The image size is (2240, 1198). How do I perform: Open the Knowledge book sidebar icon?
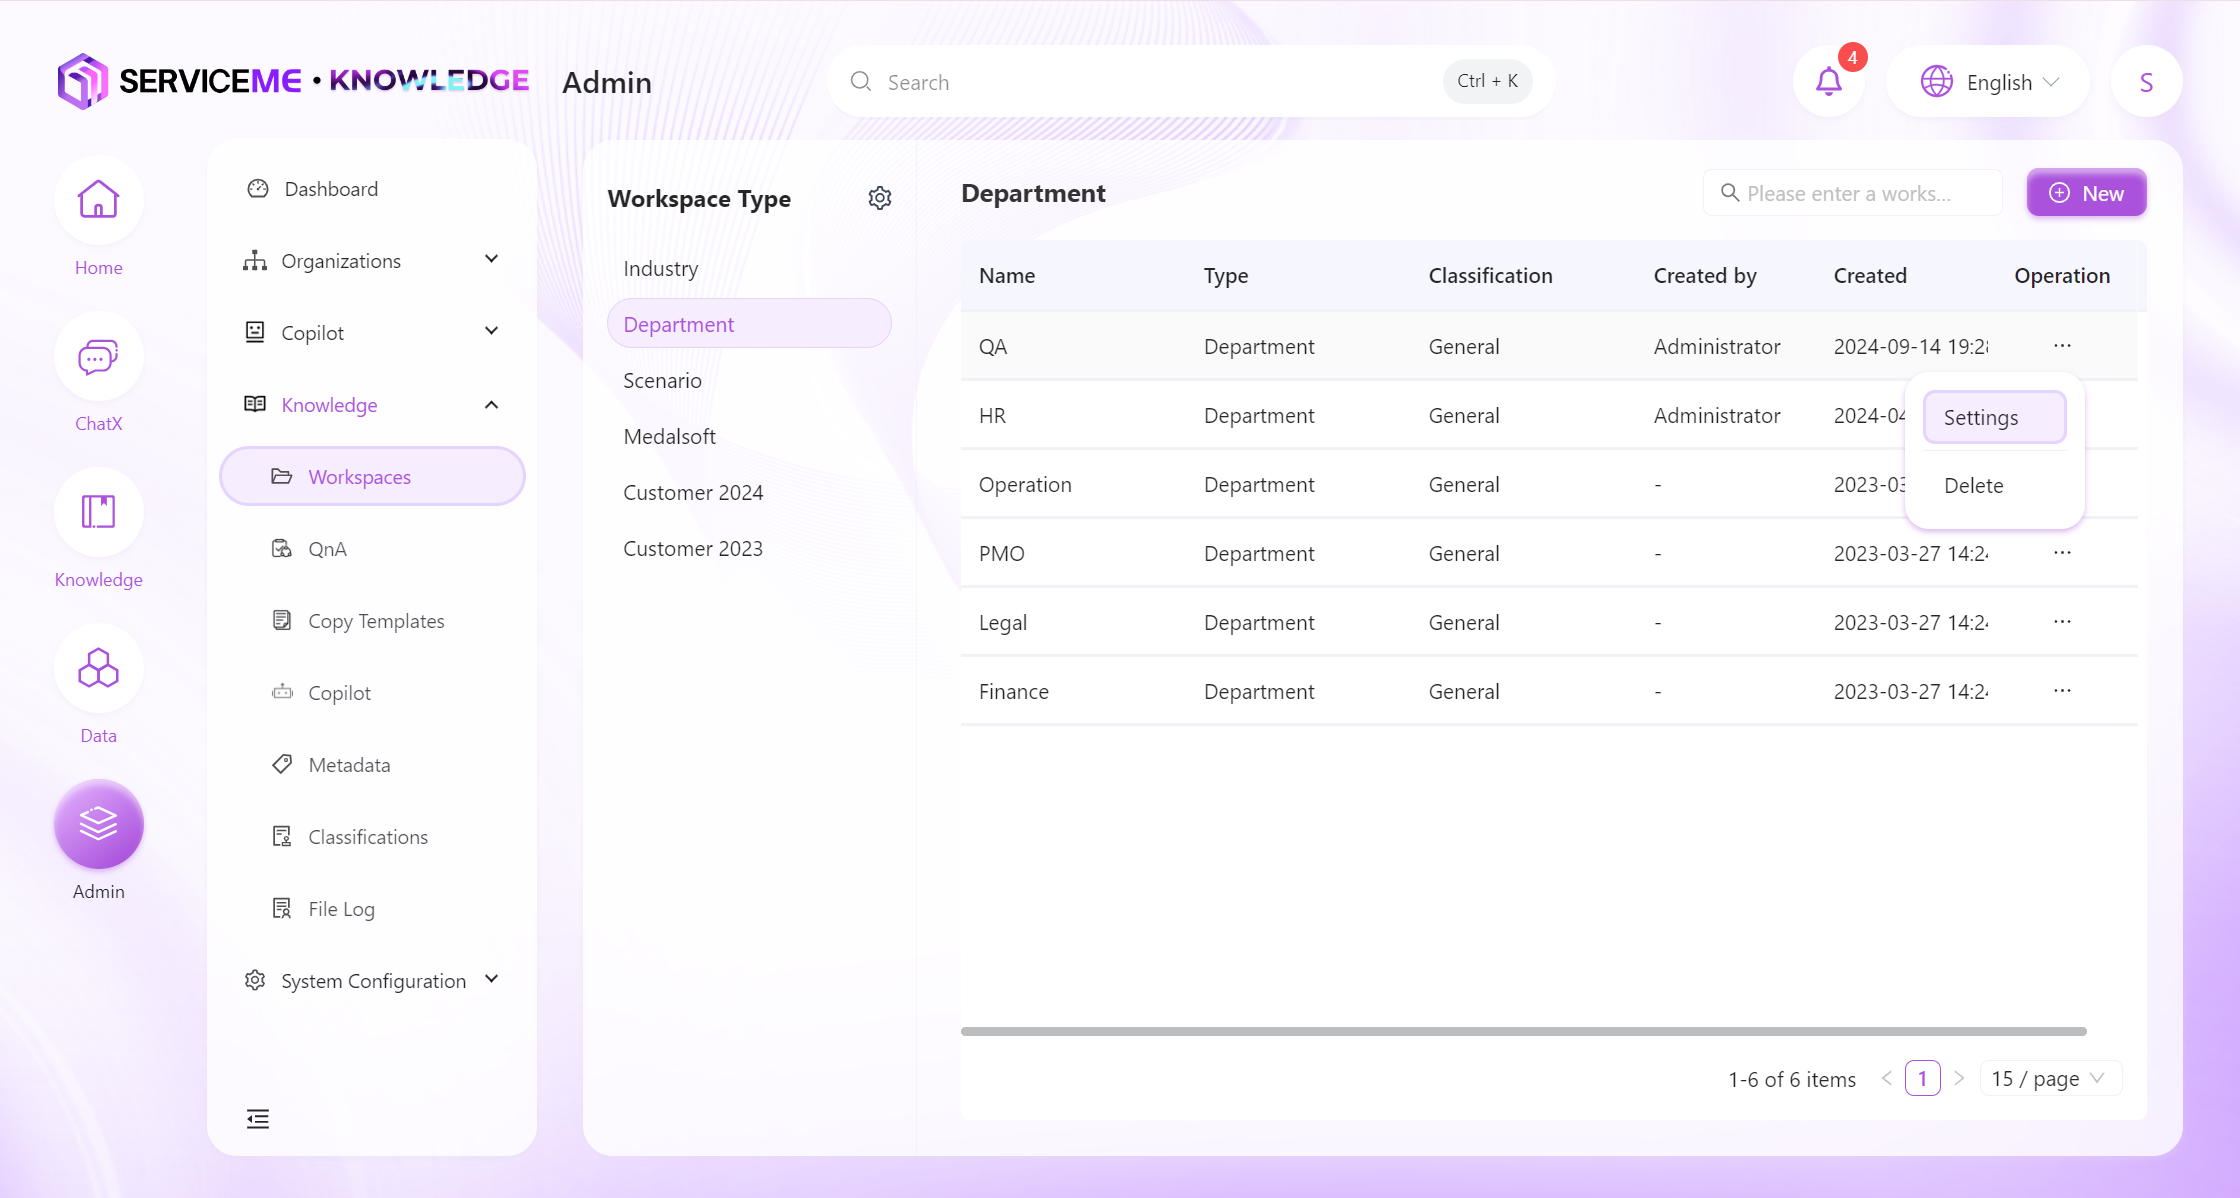point(98,513)
